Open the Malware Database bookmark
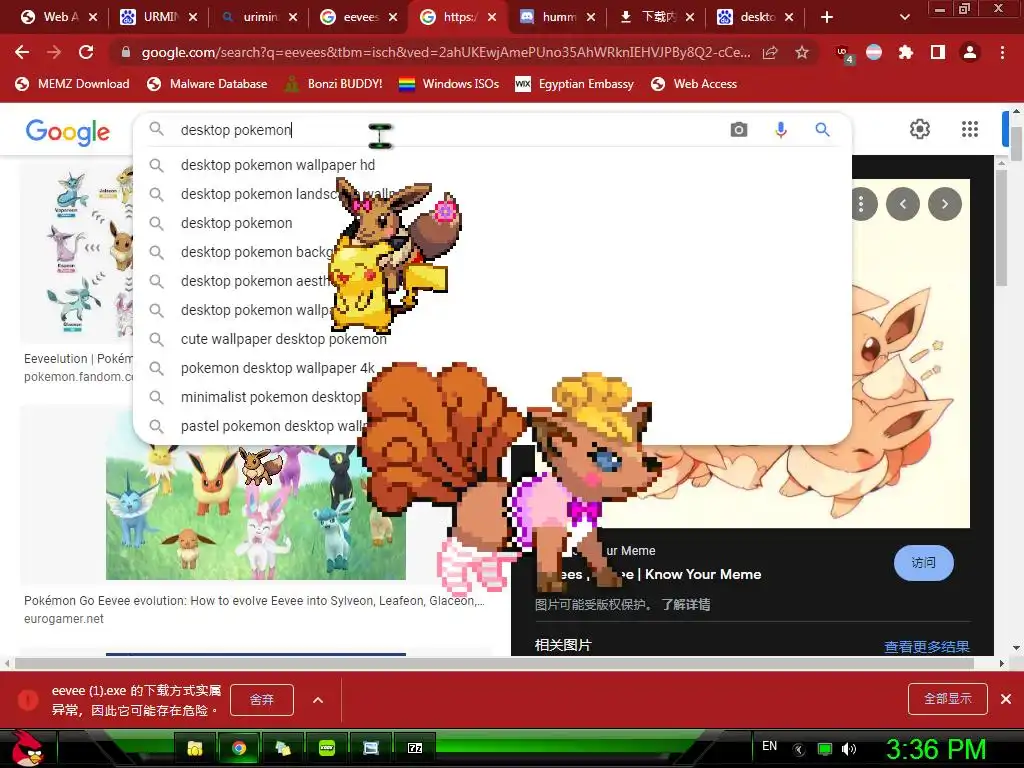 pyautogui.click(x=208, y=84)
